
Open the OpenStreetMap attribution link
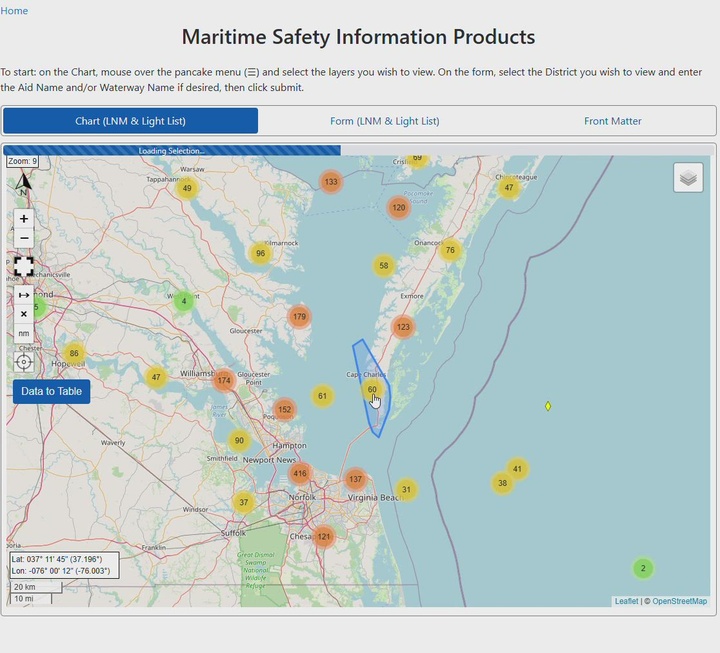click(x=679, y=601)
